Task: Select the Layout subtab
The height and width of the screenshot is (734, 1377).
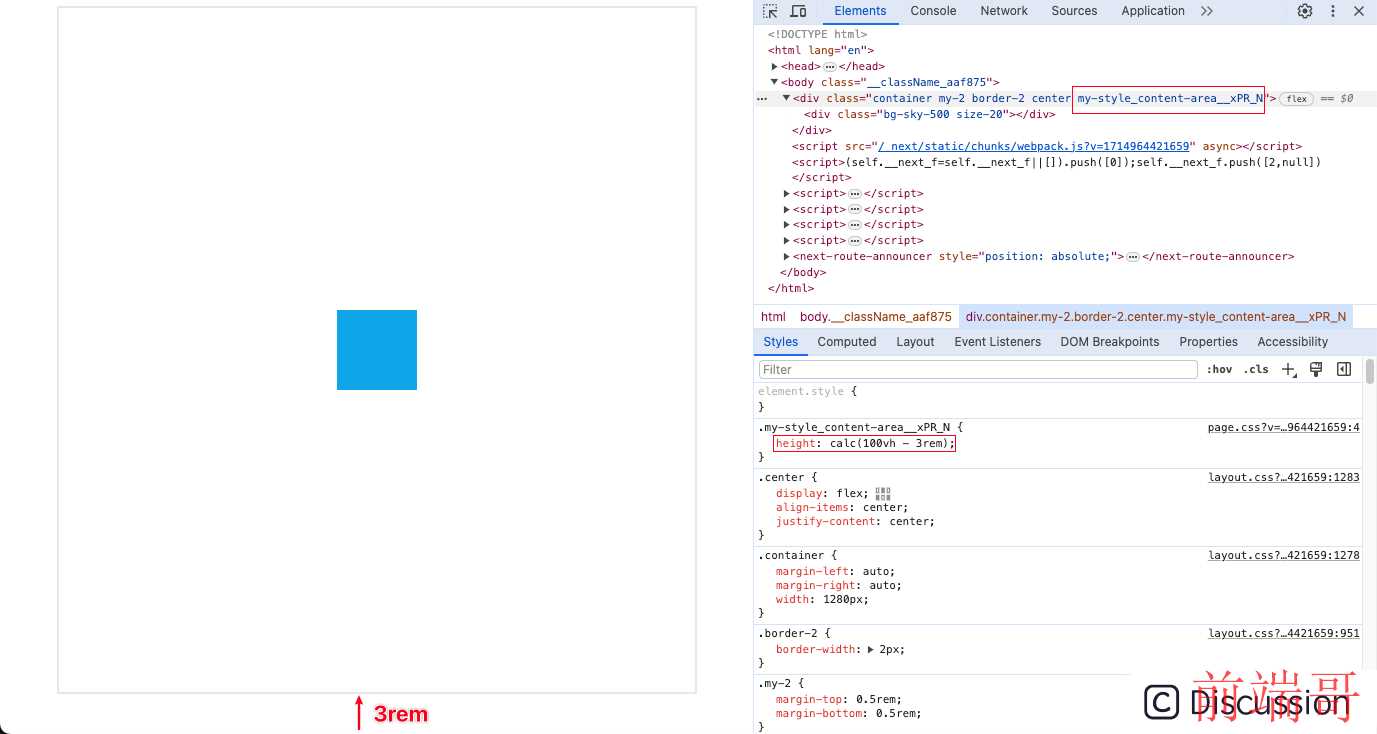Action: point(915,342)
